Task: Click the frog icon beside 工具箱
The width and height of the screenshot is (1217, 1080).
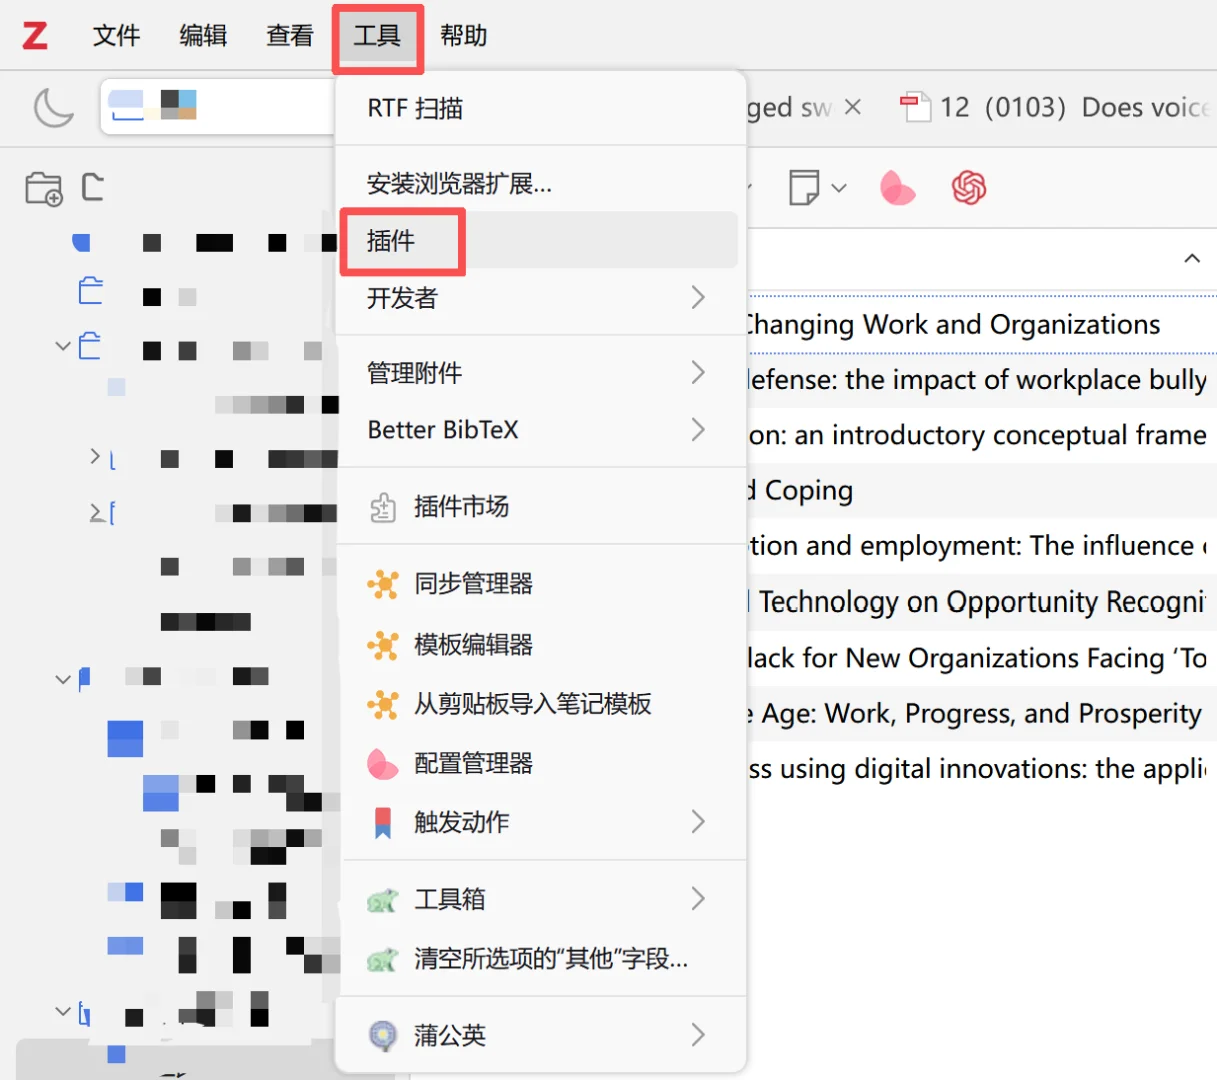Action: 384,899
